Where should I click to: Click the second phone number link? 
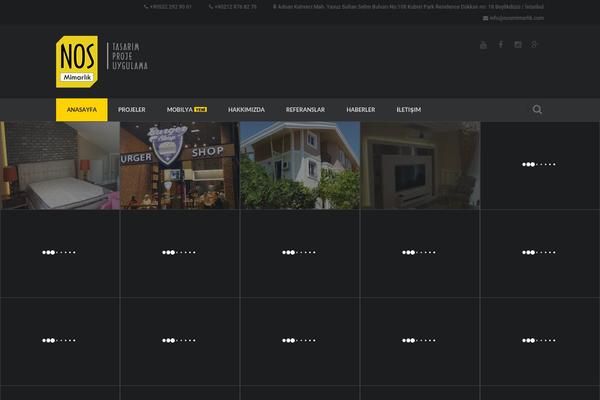point(233,7)
